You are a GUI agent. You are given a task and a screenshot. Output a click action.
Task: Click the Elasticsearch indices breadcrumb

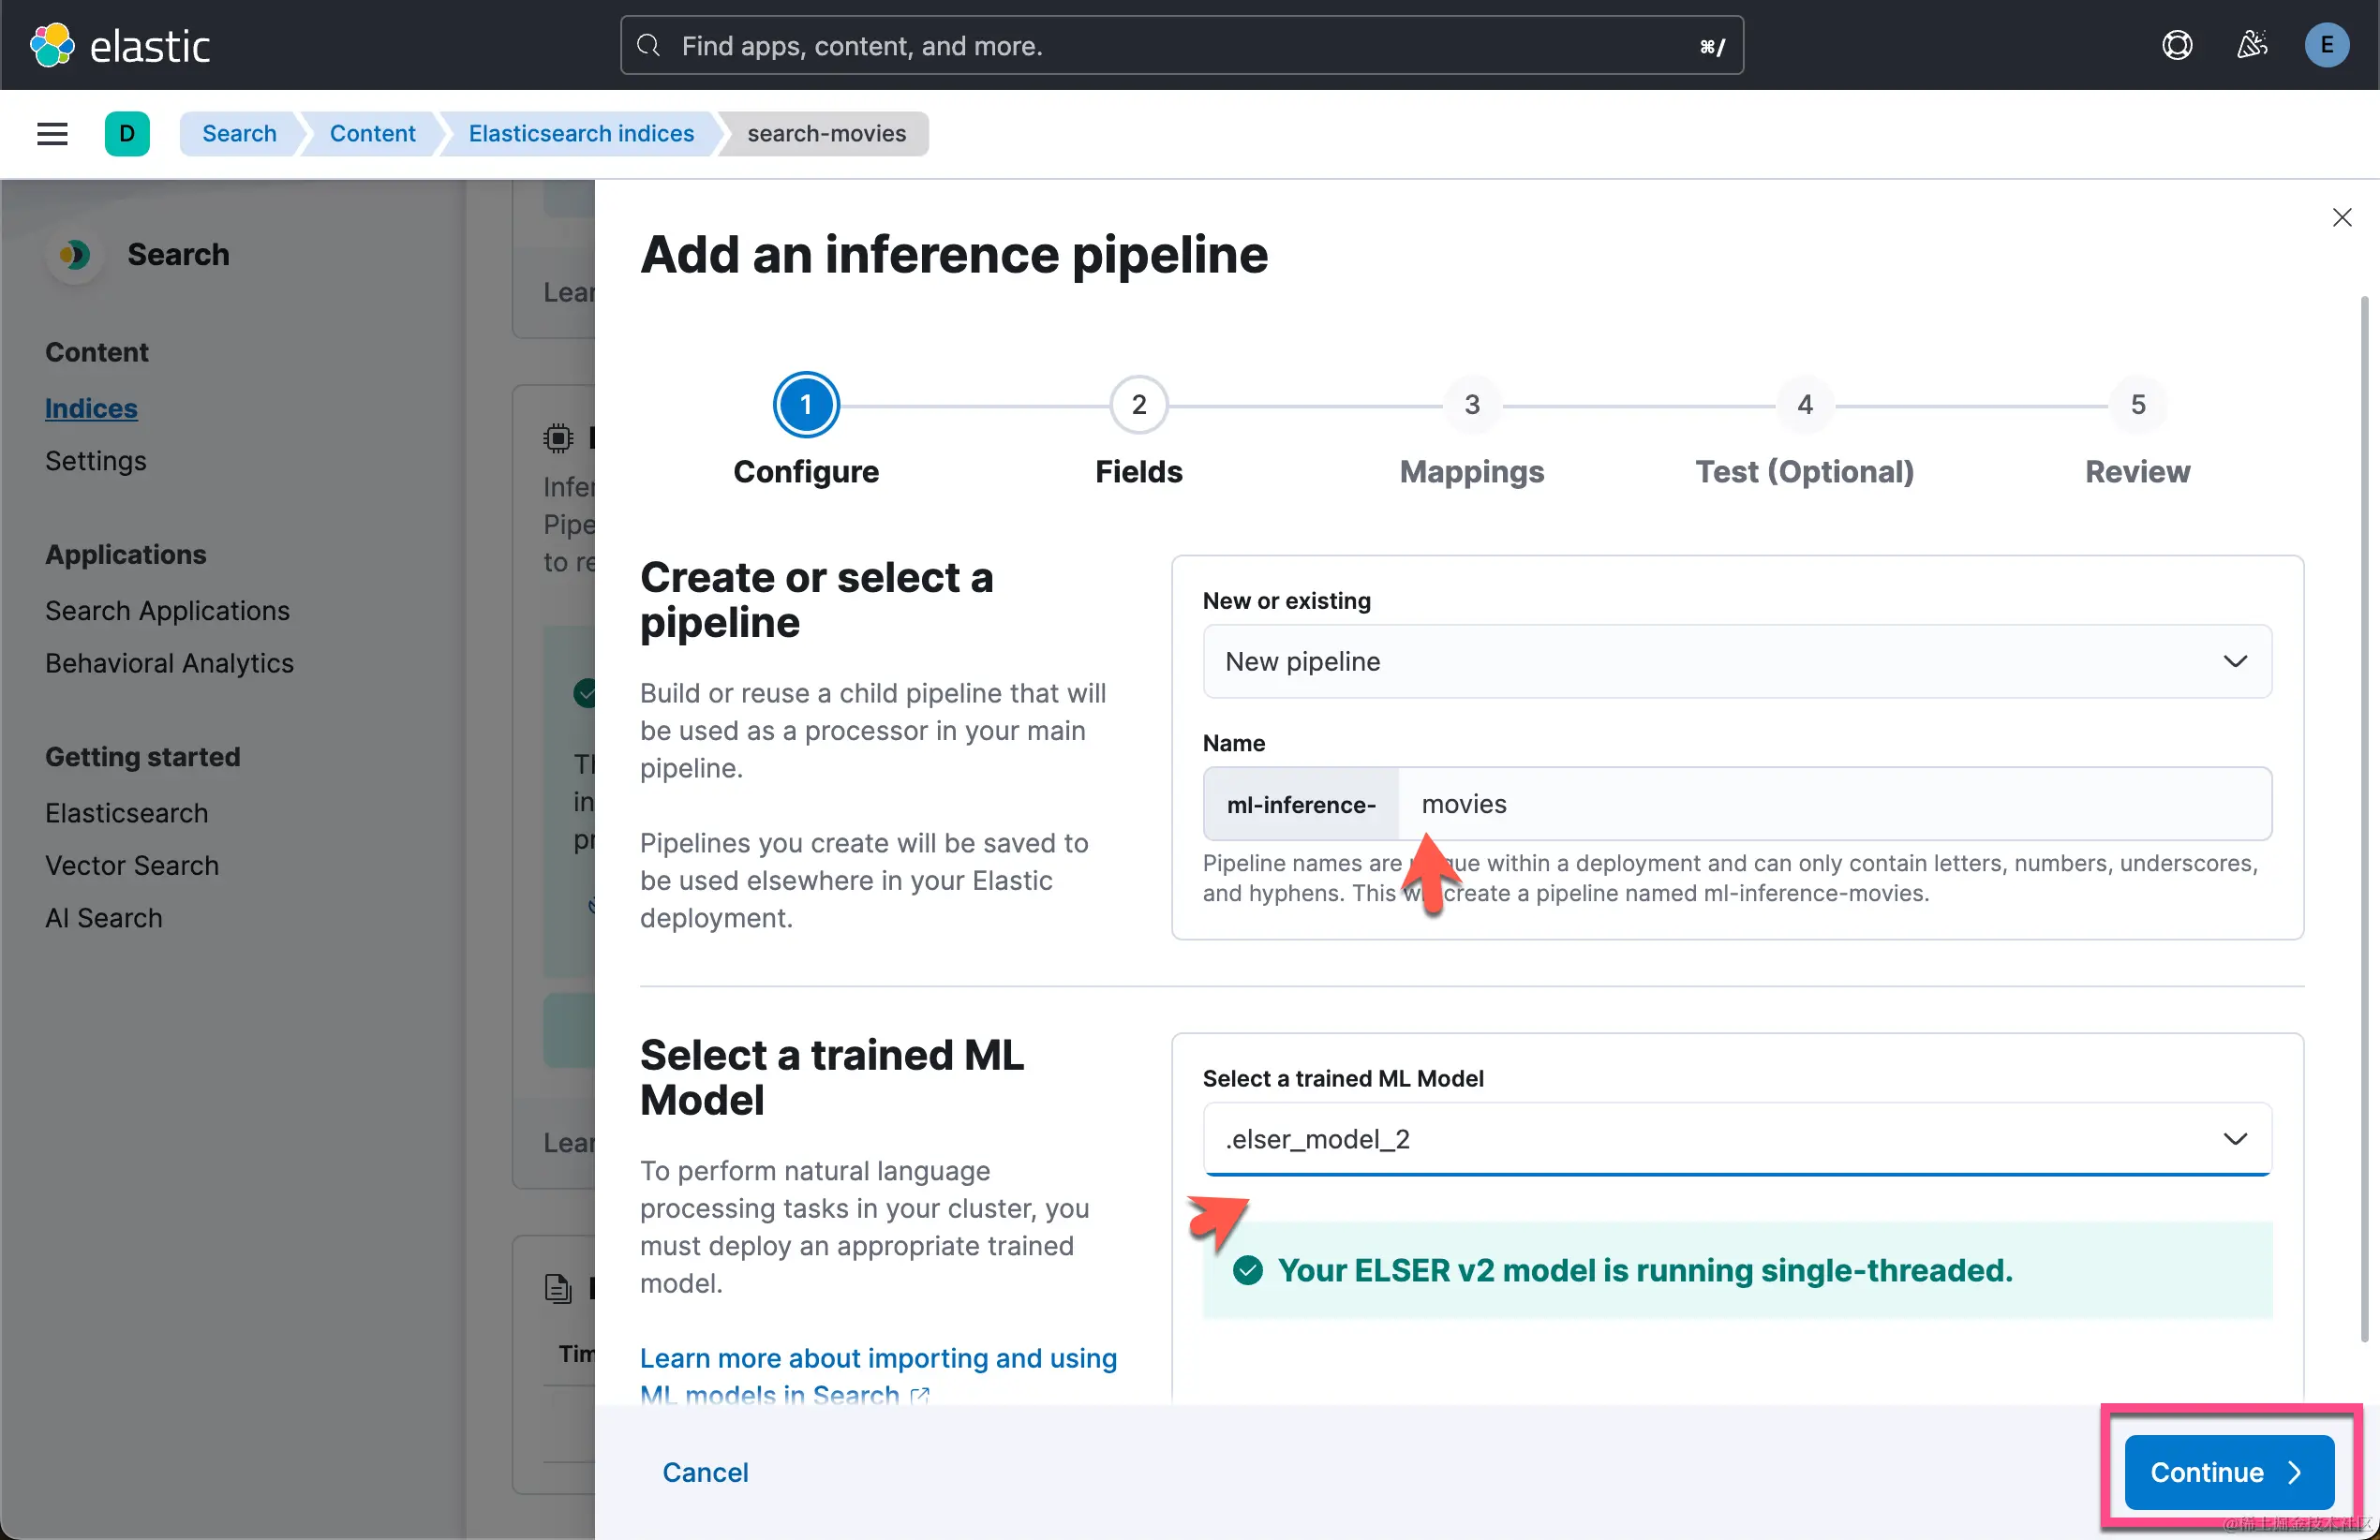coord(581,133)
